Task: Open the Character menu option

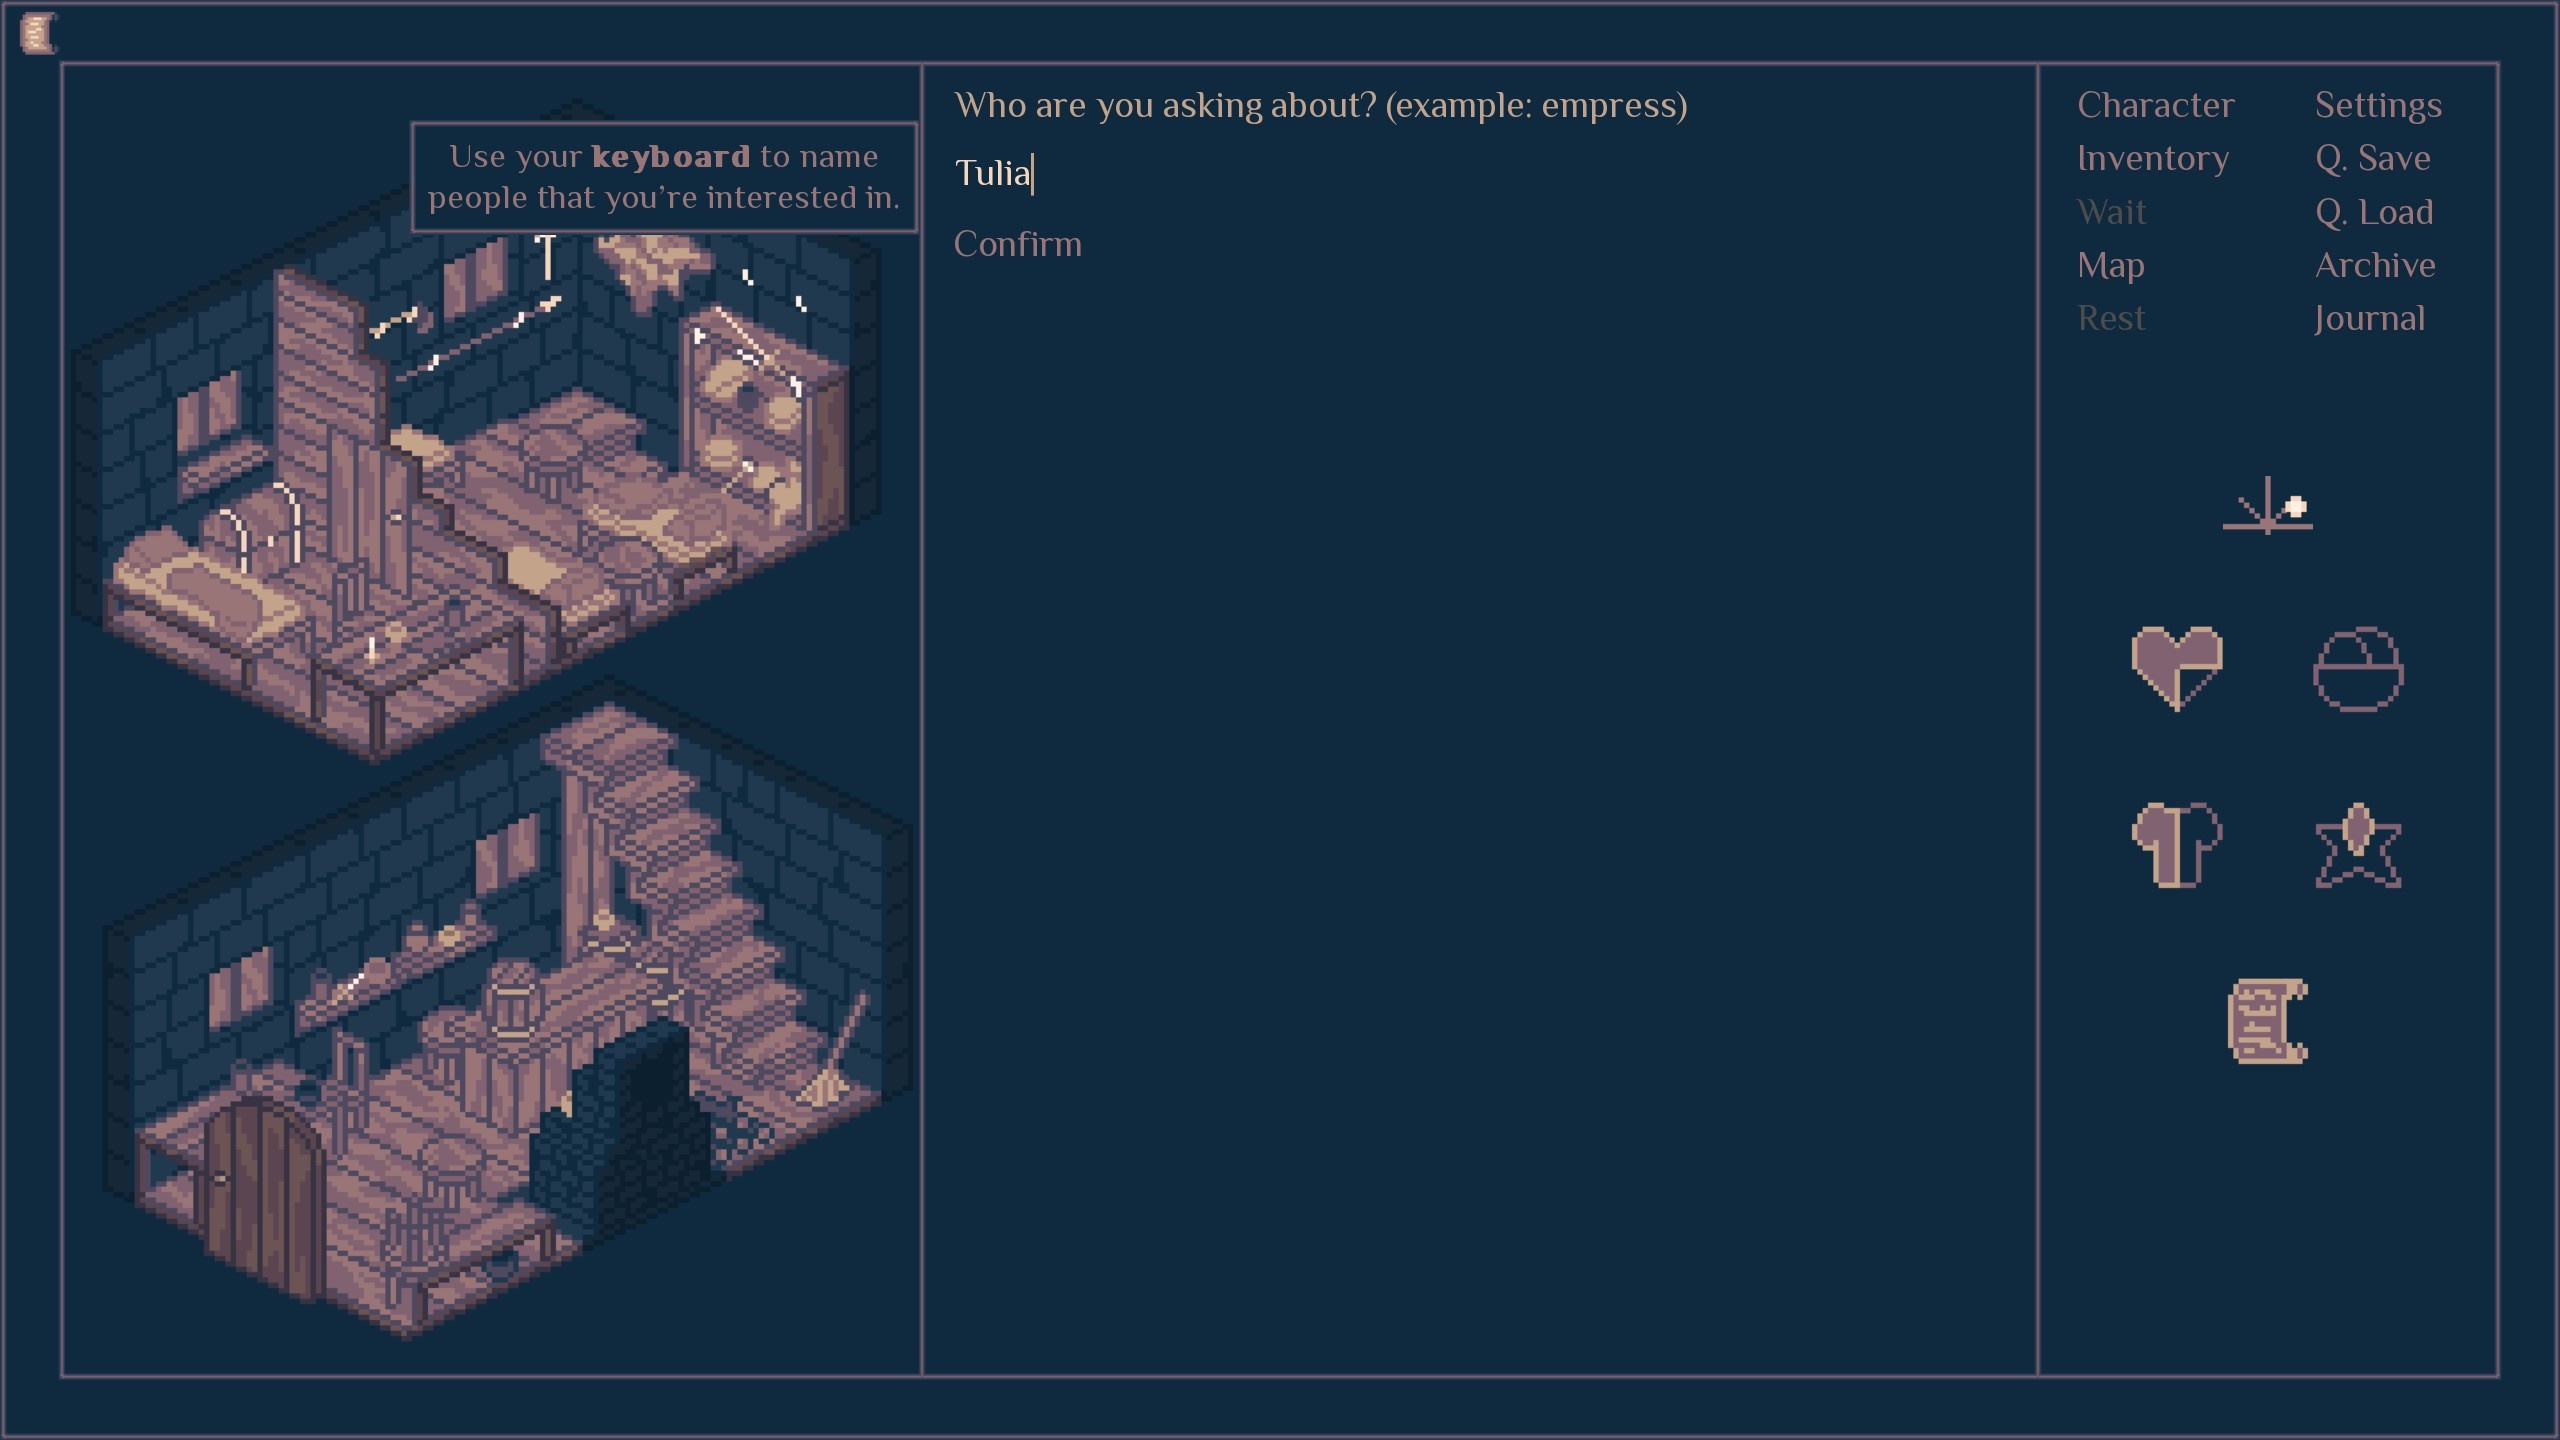Action: point(2152,104)
